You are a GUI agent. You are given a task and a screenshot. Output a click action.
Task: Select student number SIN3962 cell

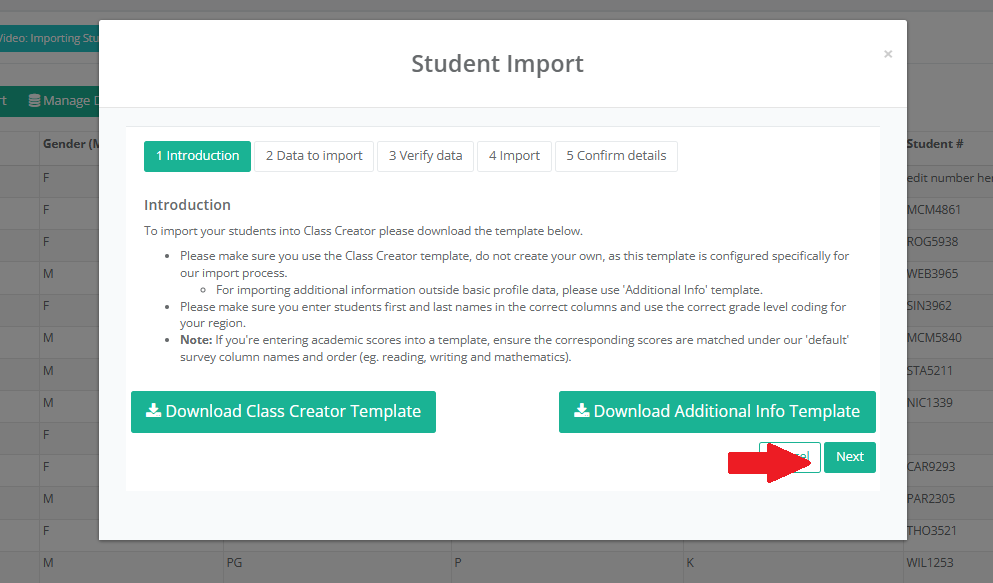(x=929, y=306)
